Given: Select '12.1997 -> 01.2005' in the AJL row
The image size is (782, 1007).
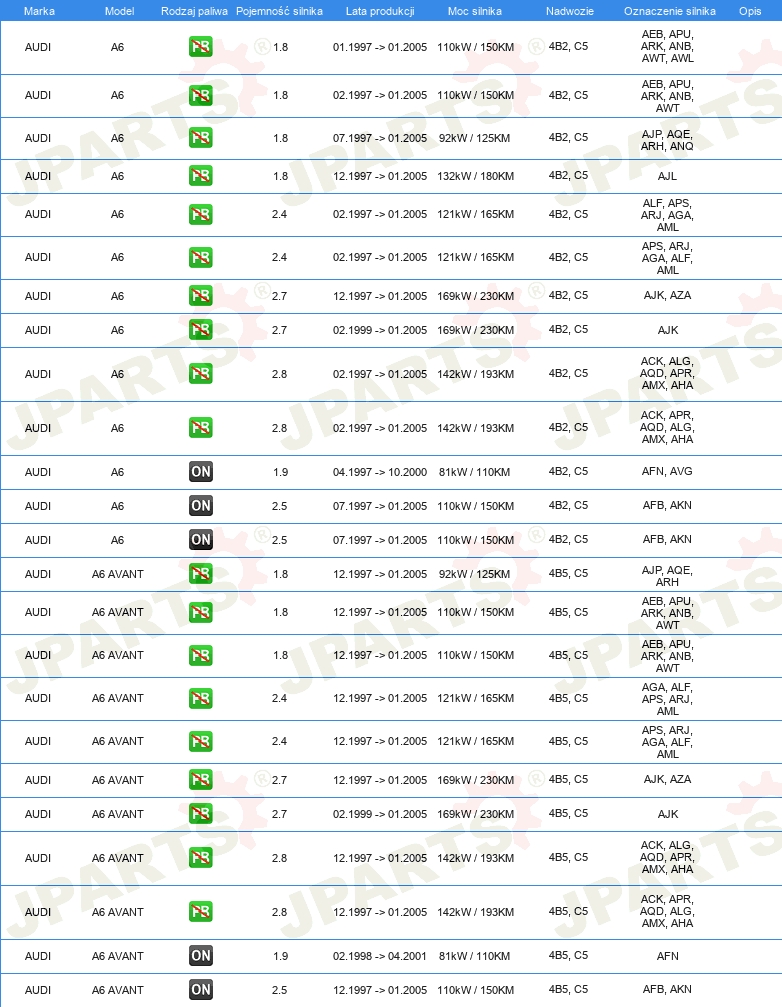Looking at the screenshot, I should point(380,176).
